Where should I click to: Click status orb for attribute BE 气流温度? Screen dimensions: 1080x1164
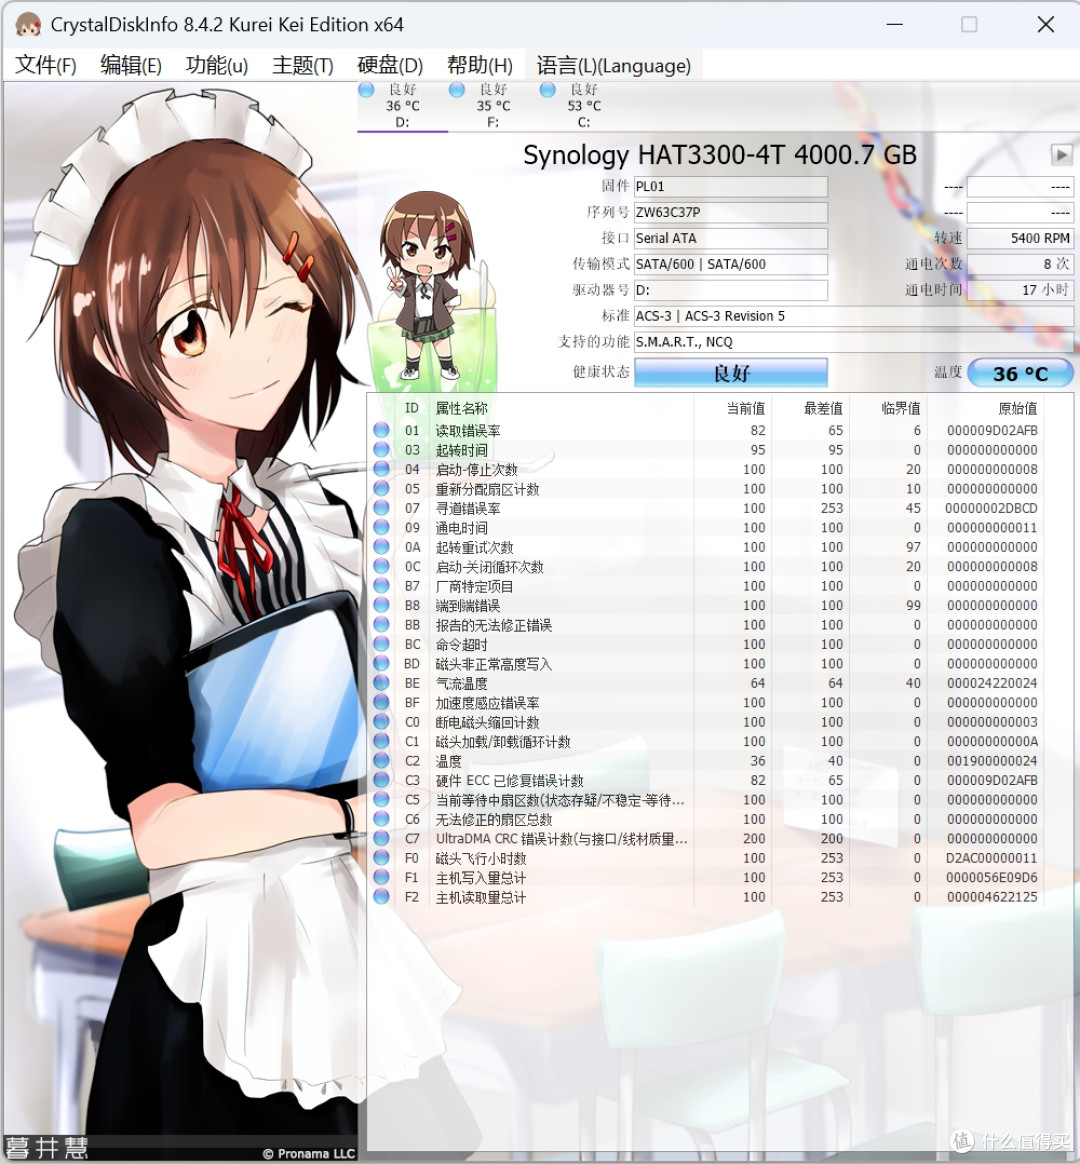382,683
